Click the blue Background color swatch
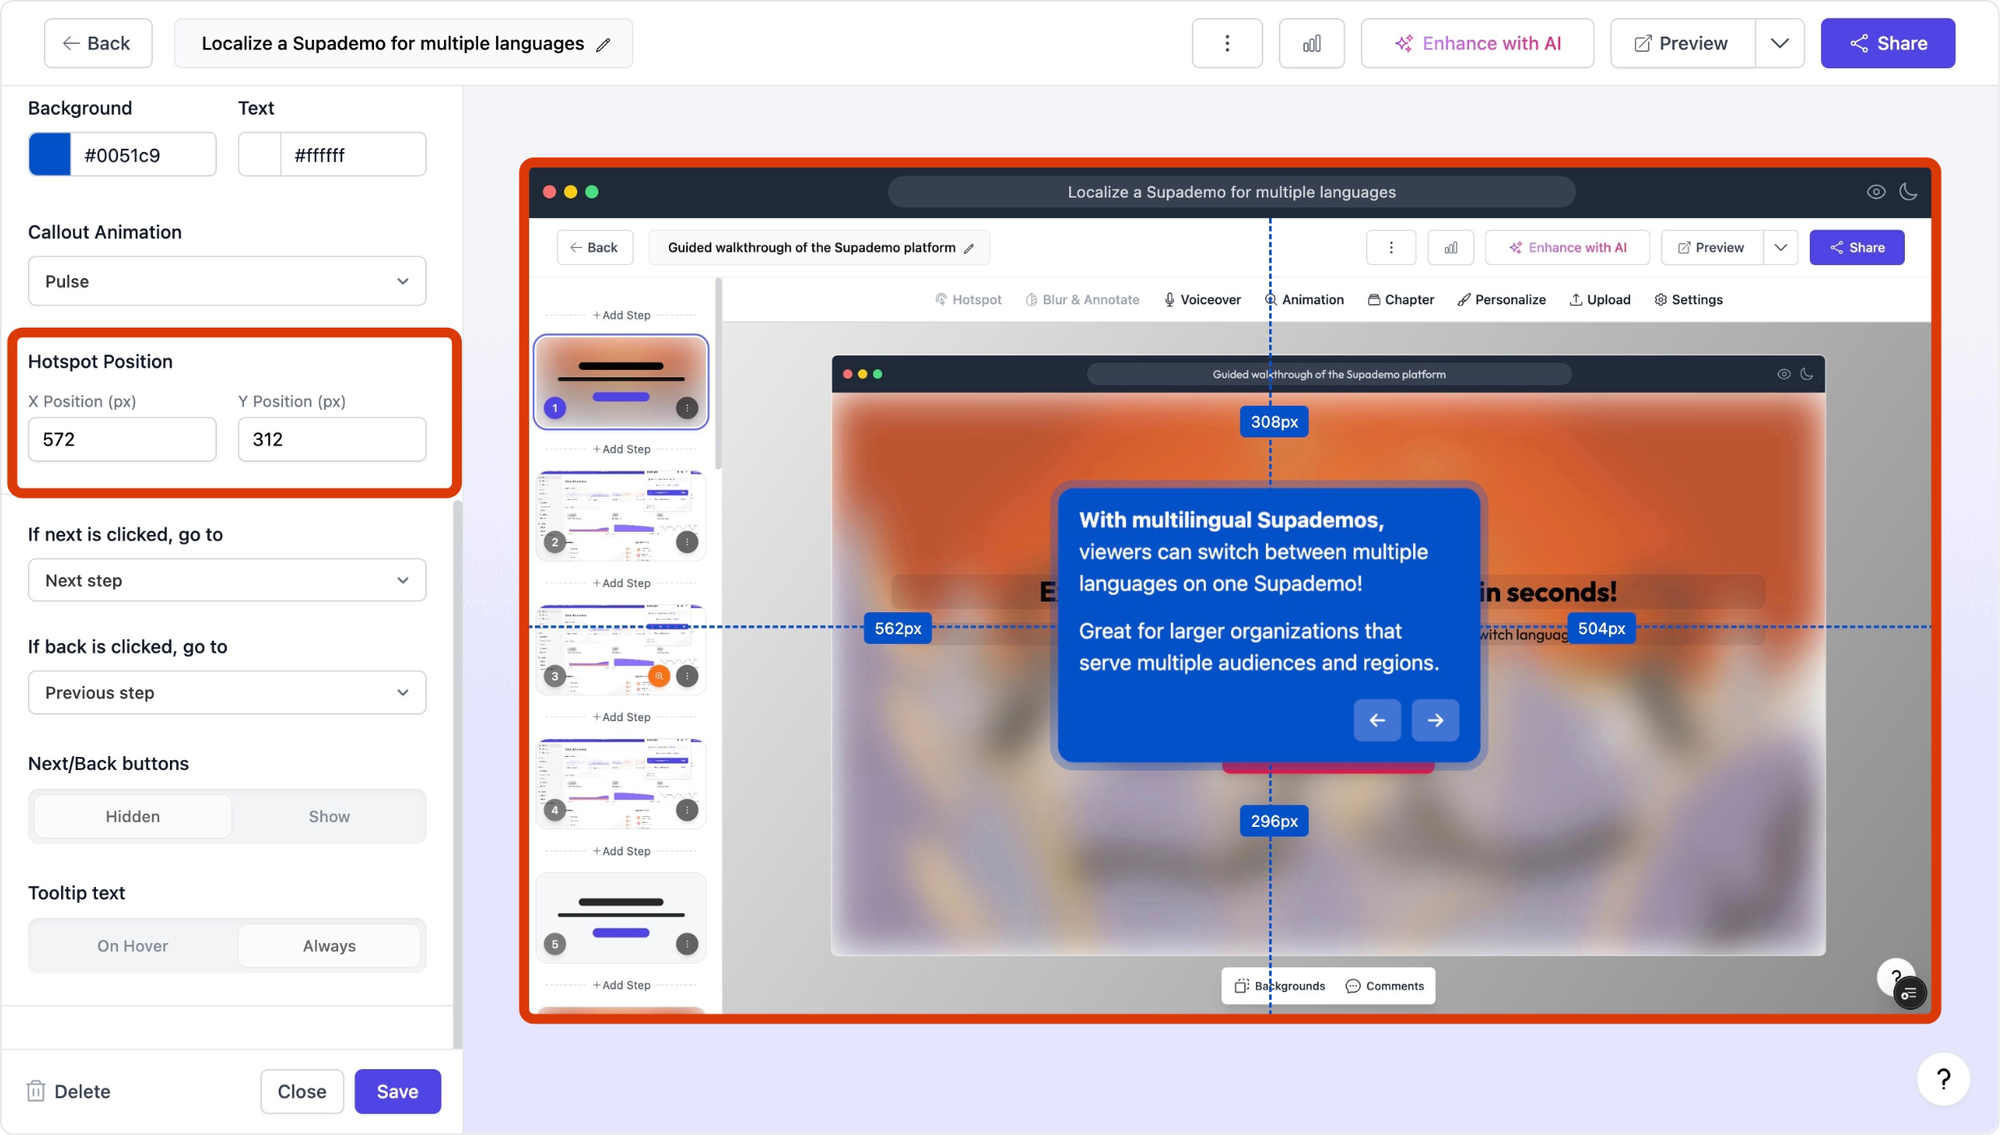The height and width of the screenshot is (1135, 2000). coord(50,155)
